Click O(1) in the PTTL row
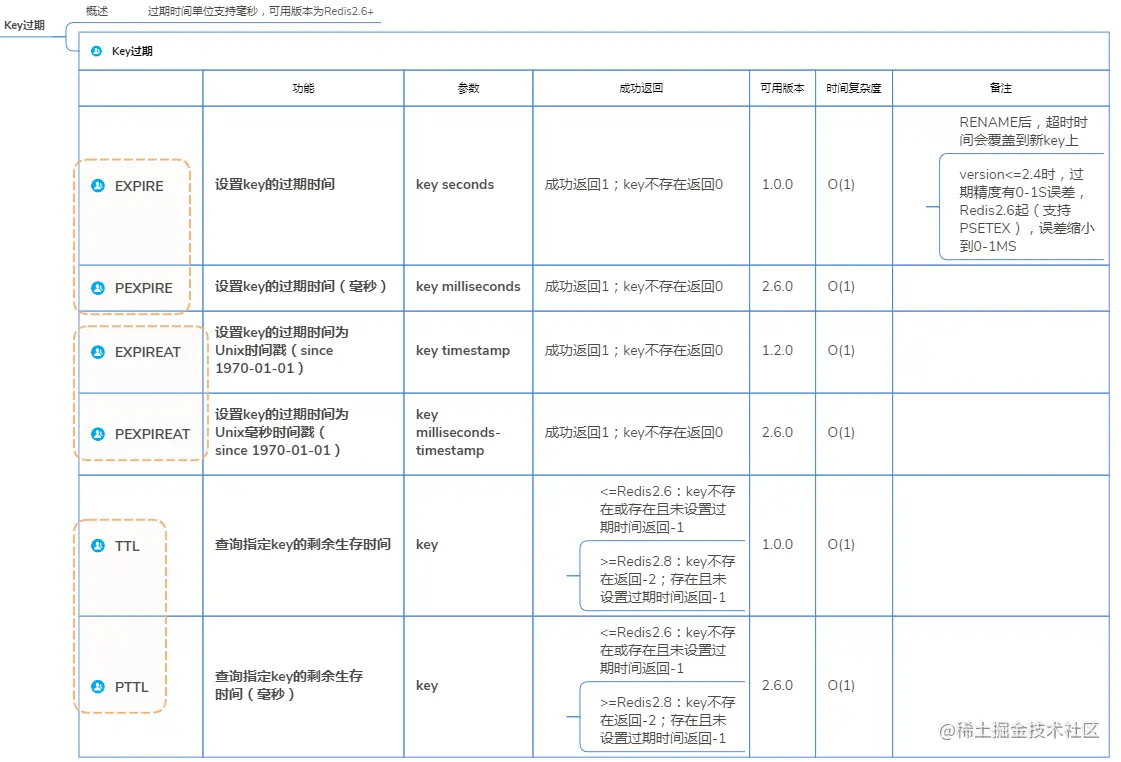The width and height of the screenshot is (1121, 762). [841, 686]
